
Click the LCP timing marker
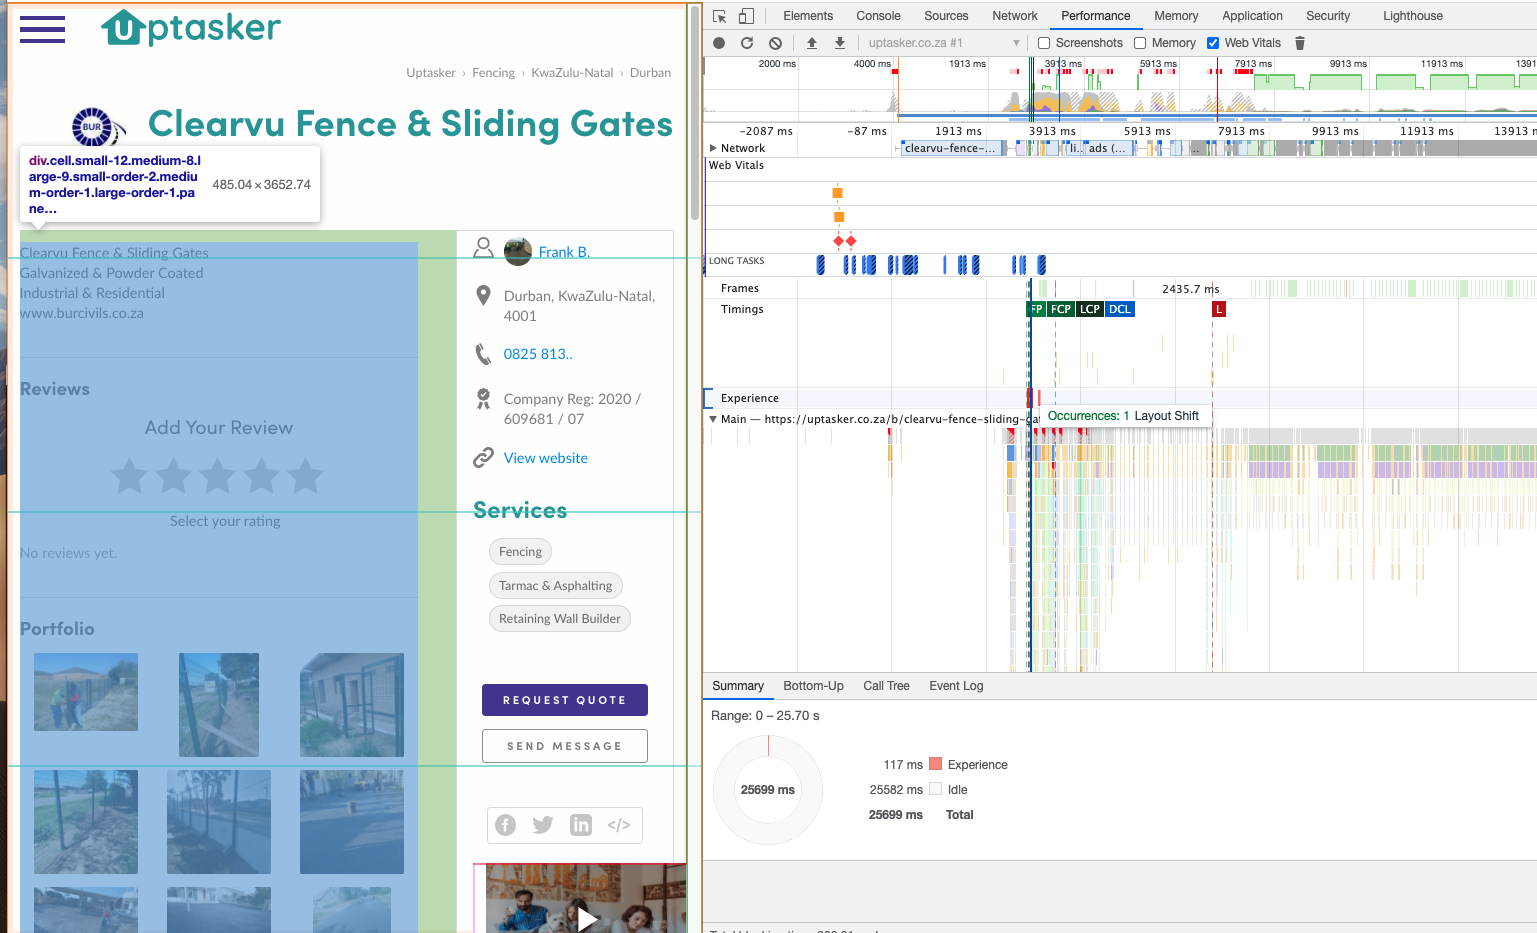tap(1090, 309)
